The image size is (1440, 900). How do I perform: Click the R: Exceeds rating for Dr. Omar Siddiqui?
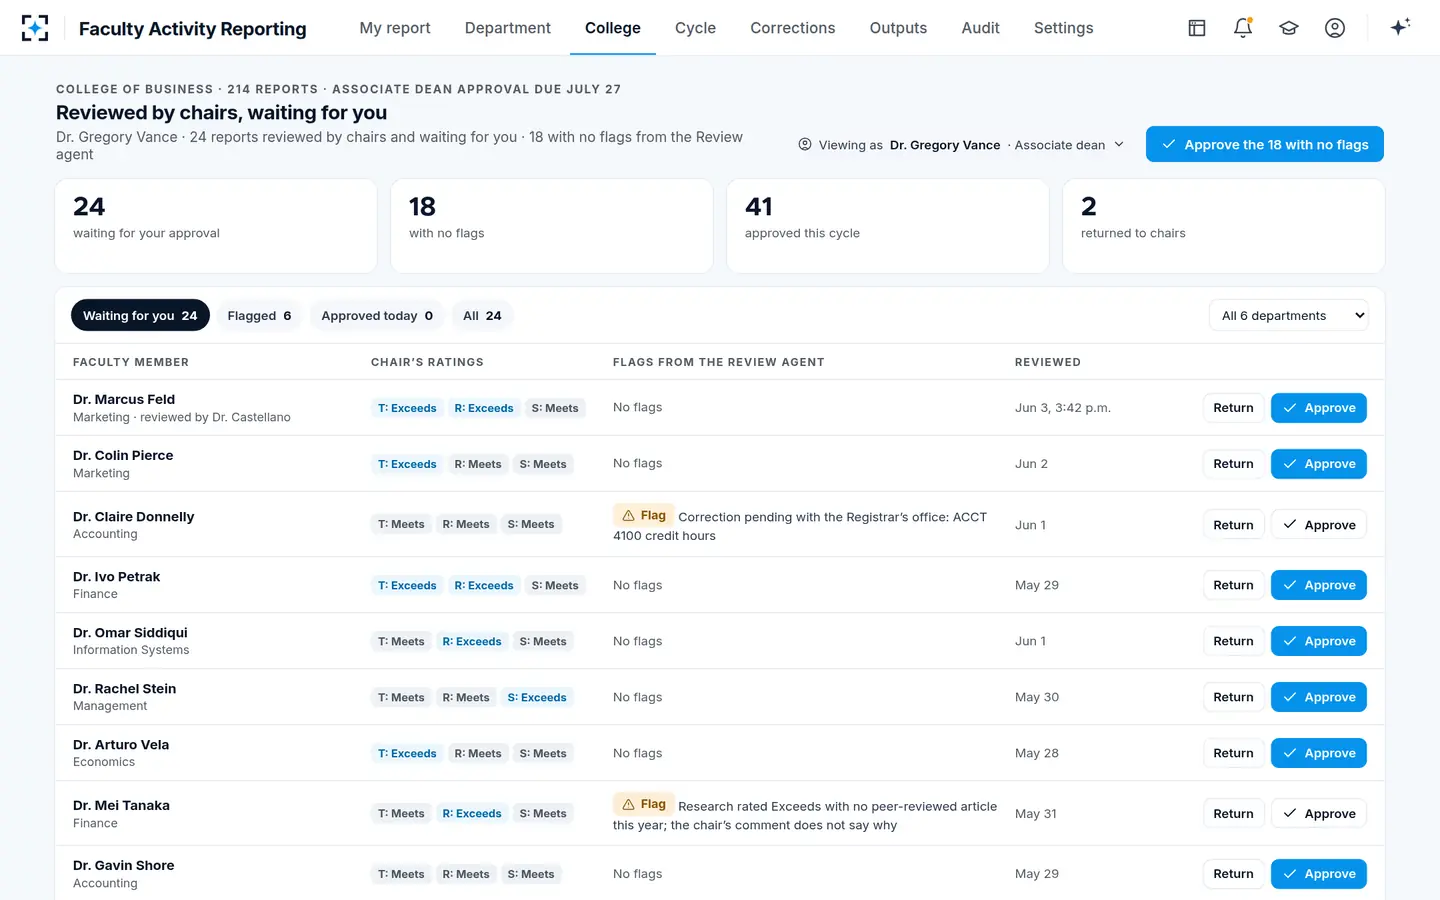tap(472, 641)
